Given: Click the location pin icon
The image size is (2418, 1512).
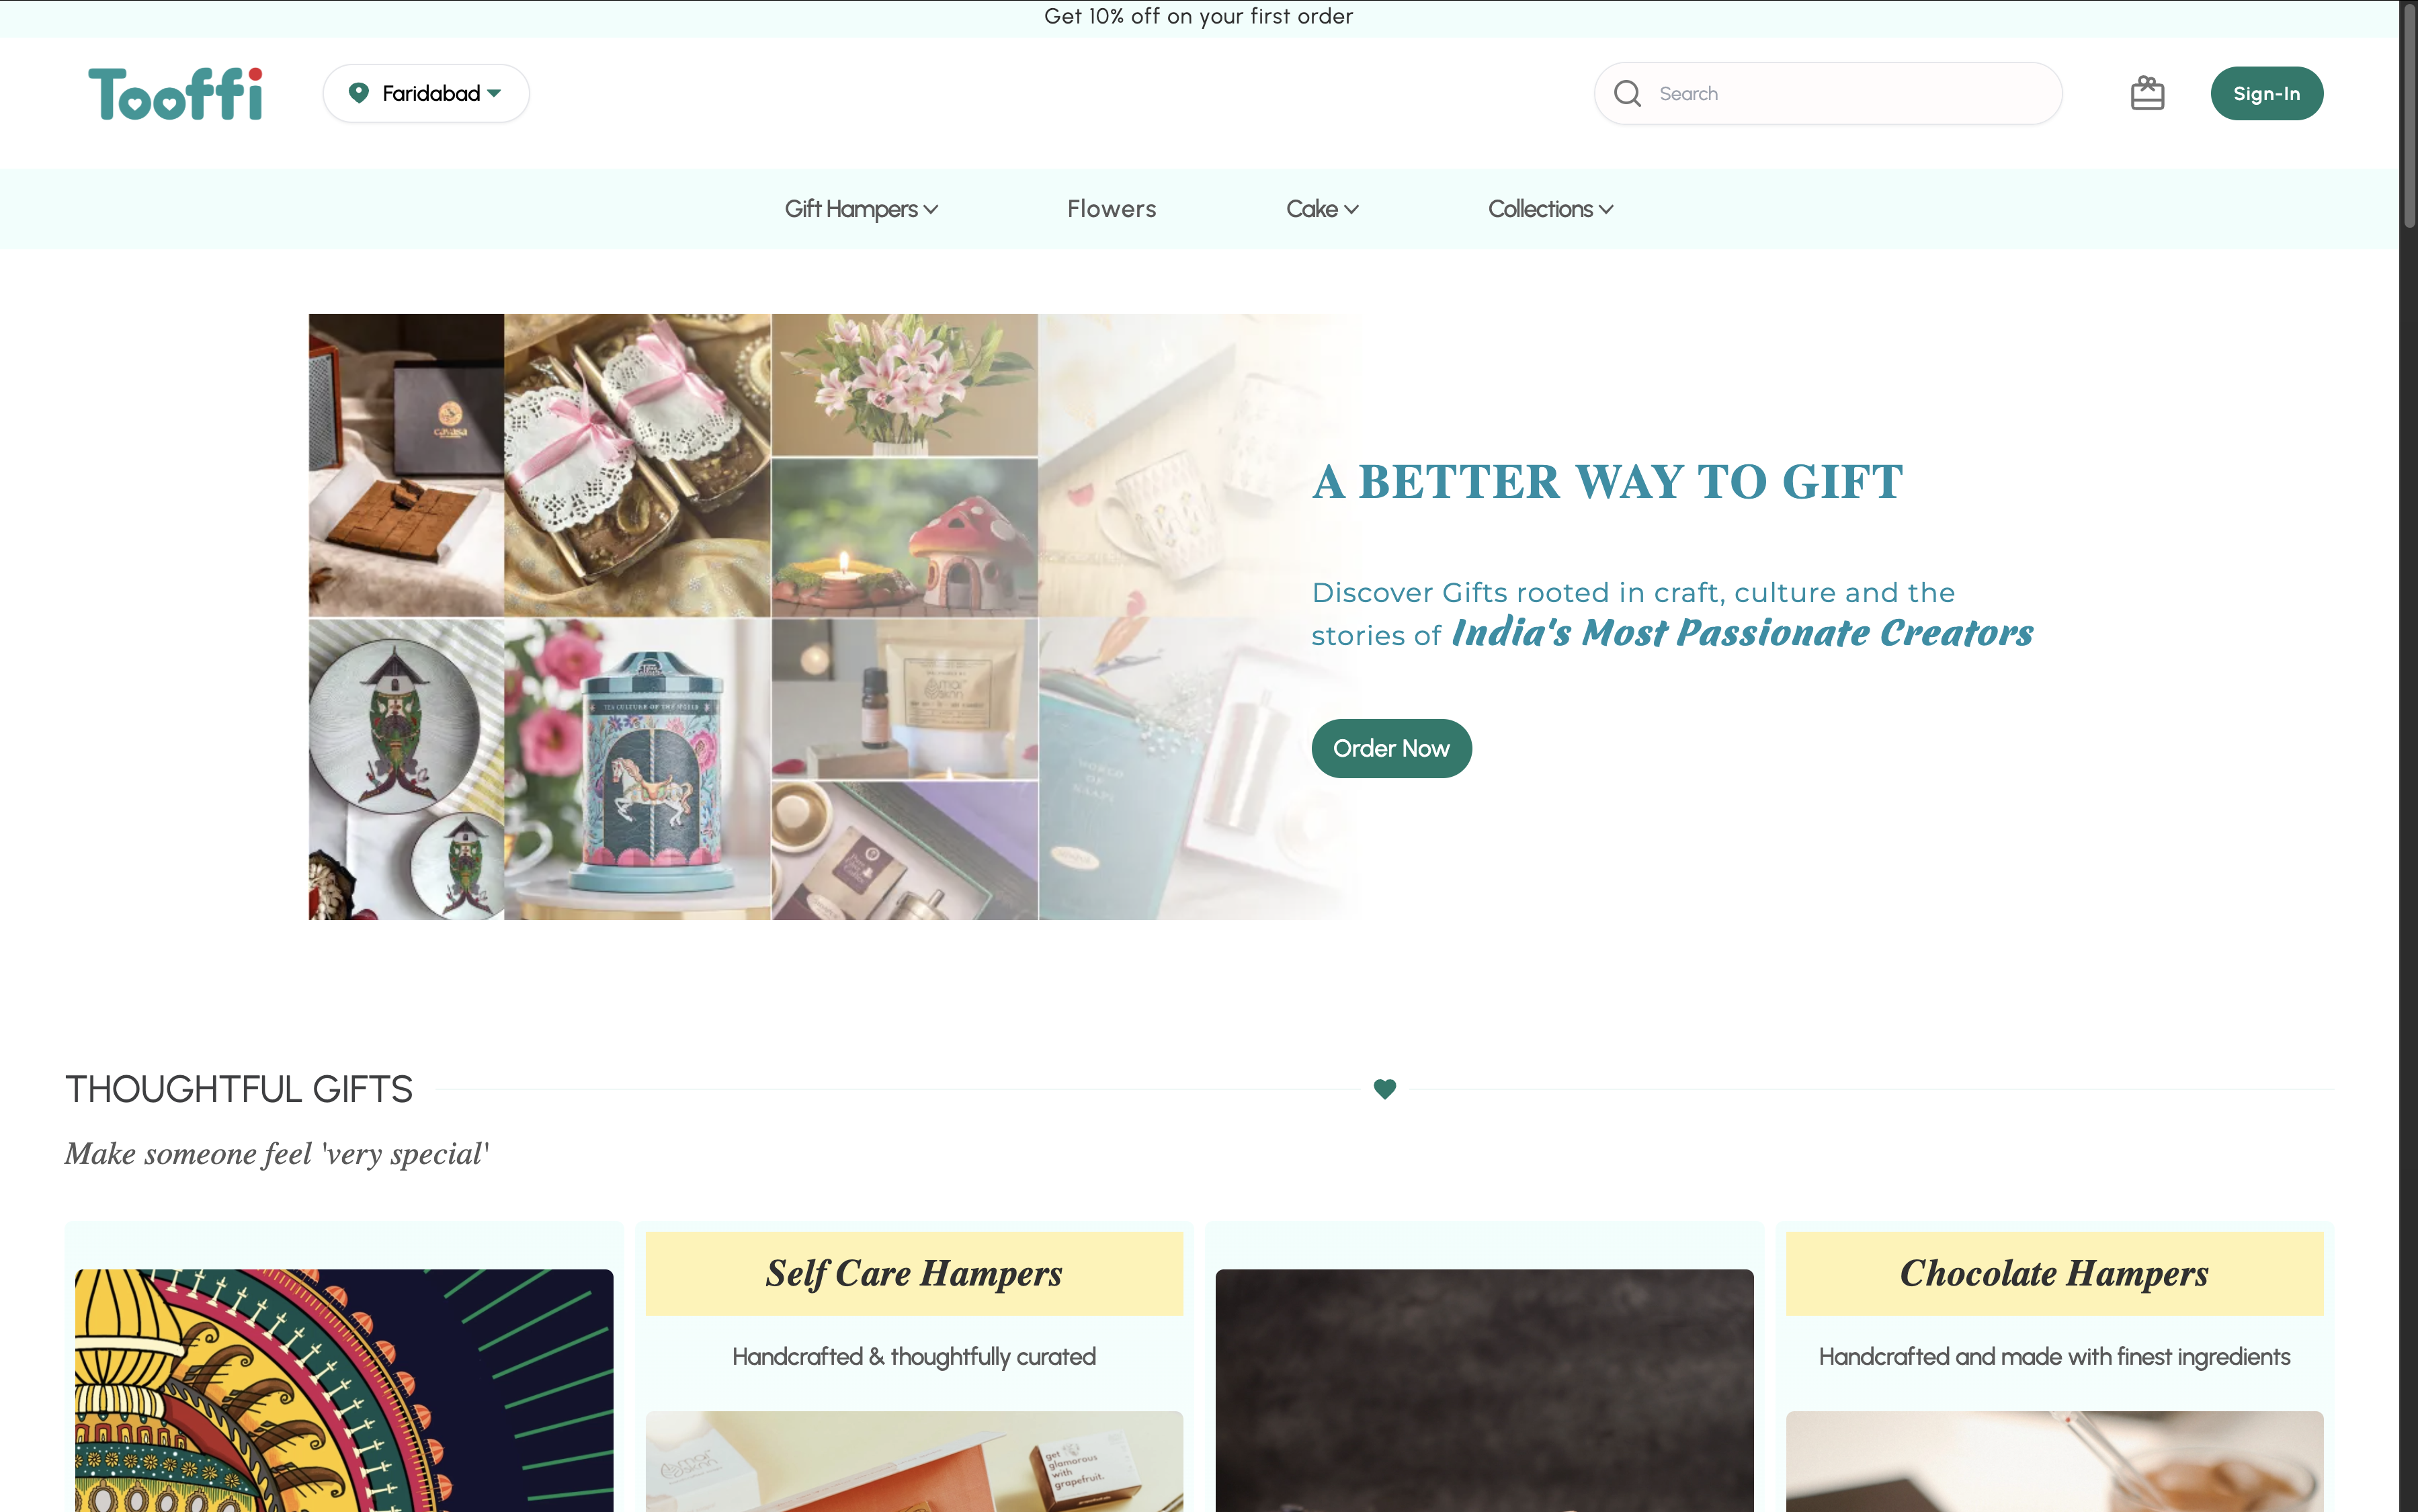Looking at the screenshot, I should pos(358,93).
